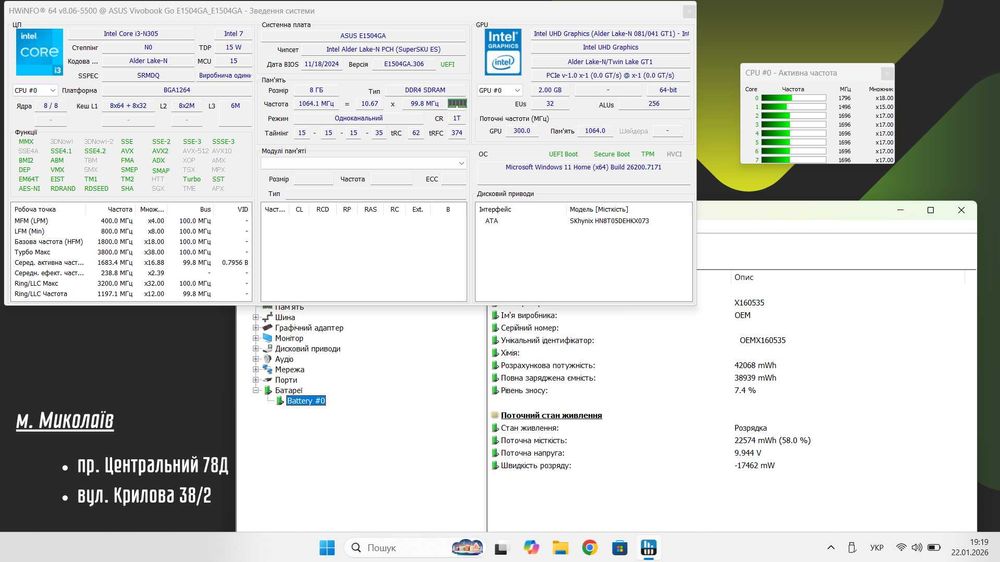Open Task View from the taskbar
The width and height of the screenshot is (1000, 562).
coord(501,548)
